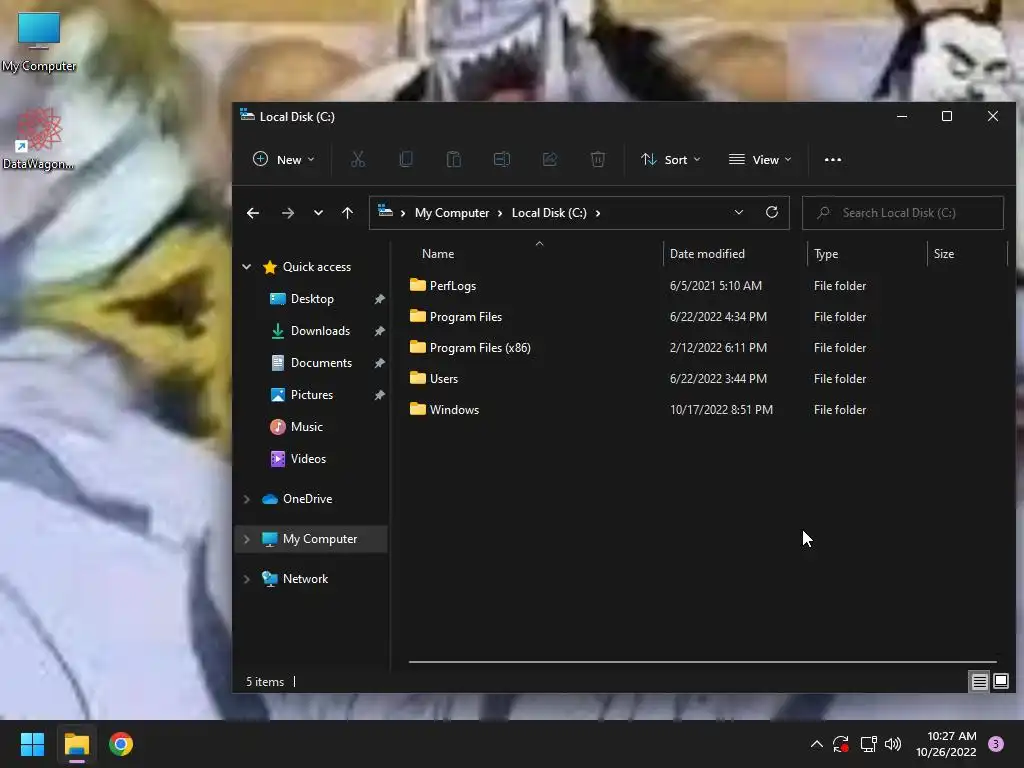Select OneDrive in navigation pane
Image resolution: width=1024 pixels, height=768 pixels.
(x=307, y=499)
